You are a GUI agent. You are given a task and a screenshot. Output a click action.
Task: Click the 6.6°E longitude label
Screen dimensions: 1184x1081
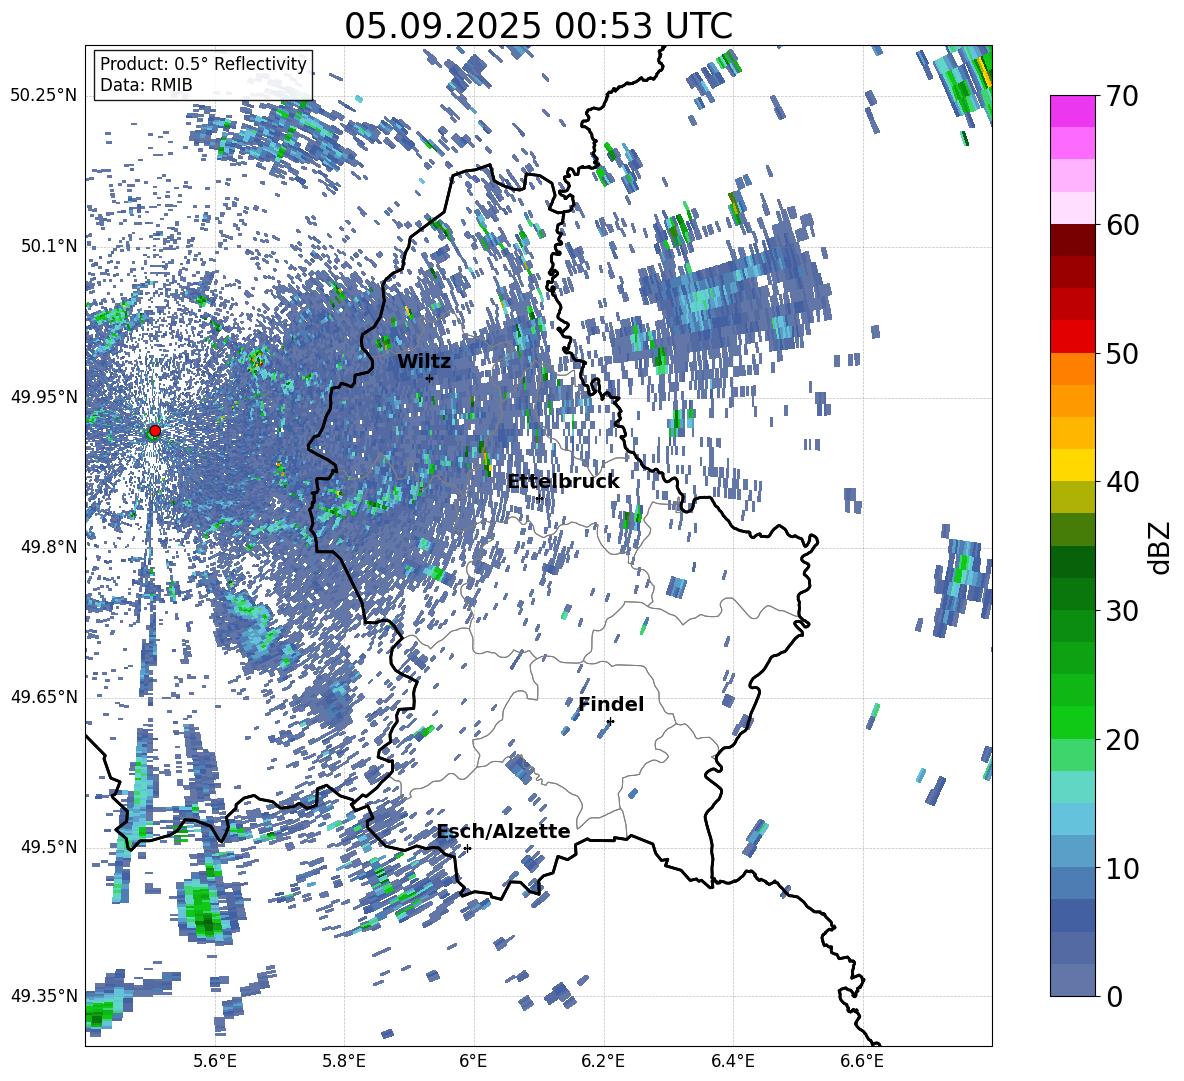(x=862, y=1061)
